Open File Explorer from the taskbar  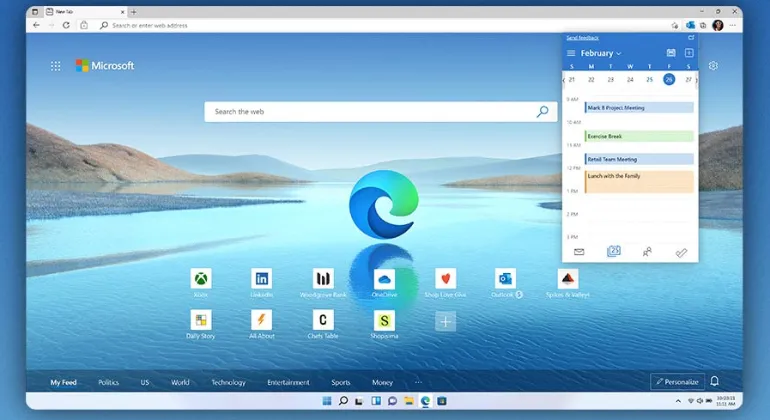[x=409, y=401]
